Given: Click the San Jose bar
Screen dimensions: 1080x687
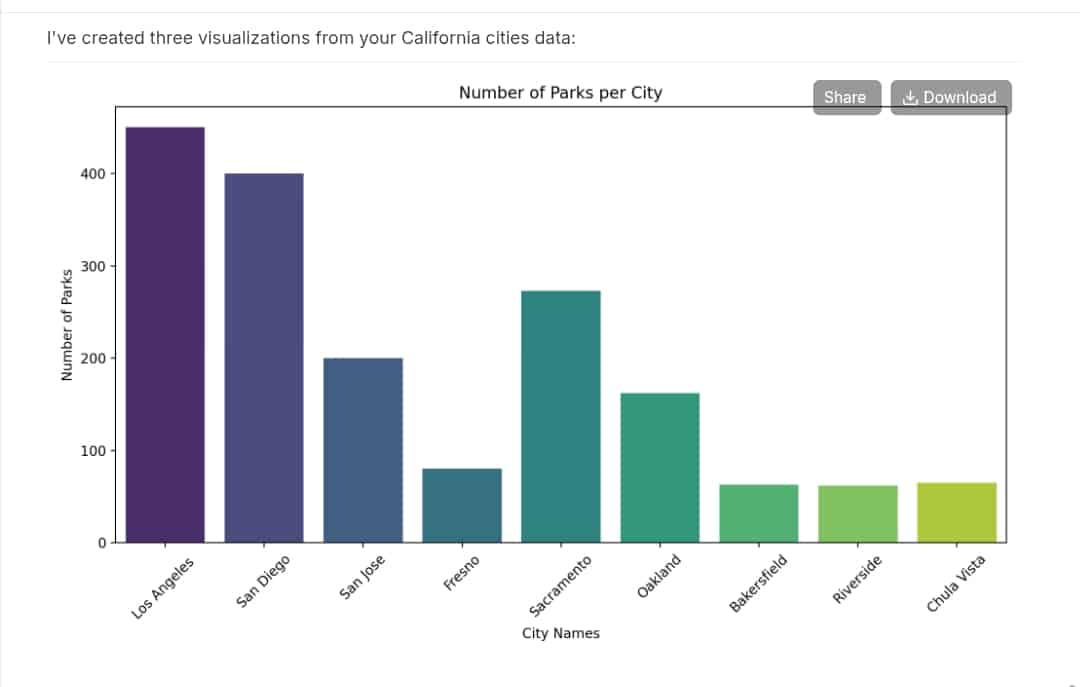Looking at the screenshot, I should click(363, 451).
